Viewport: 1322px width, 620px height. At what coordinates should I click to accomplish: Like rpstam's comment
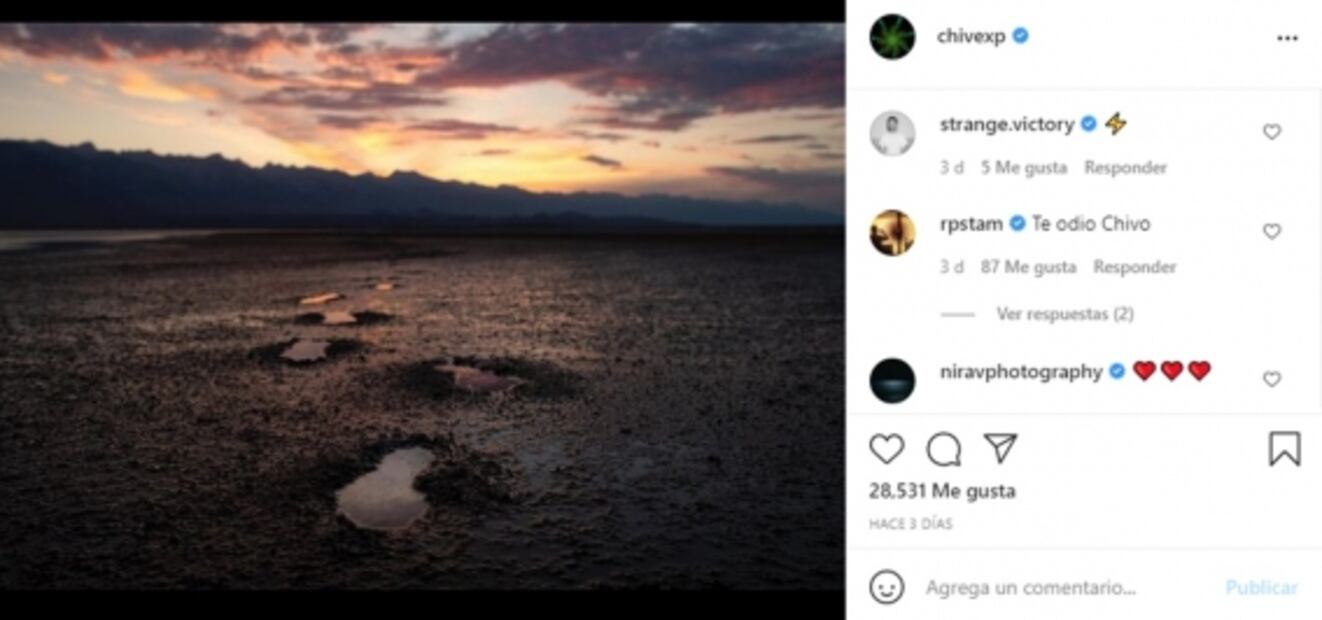1272,232
